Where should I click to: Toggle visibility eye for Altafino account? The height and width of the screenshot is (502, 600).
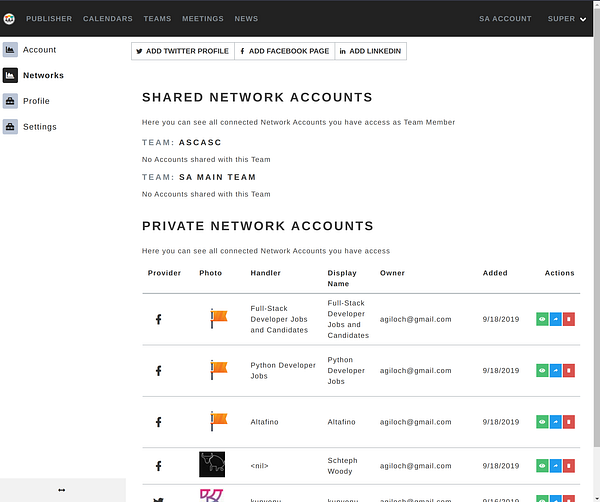point(542,422)
